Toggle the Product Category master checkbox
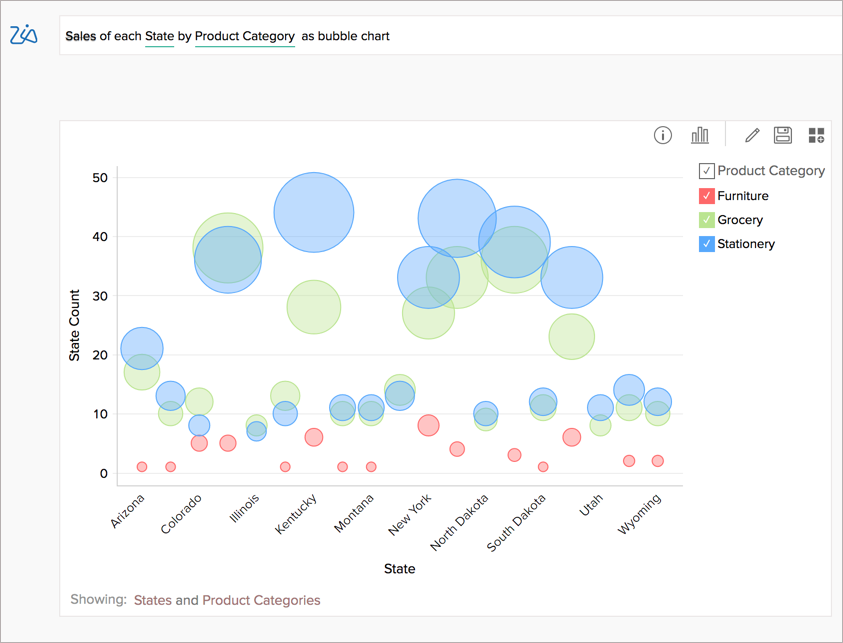843x643 pixels. [x=705, y=170]
